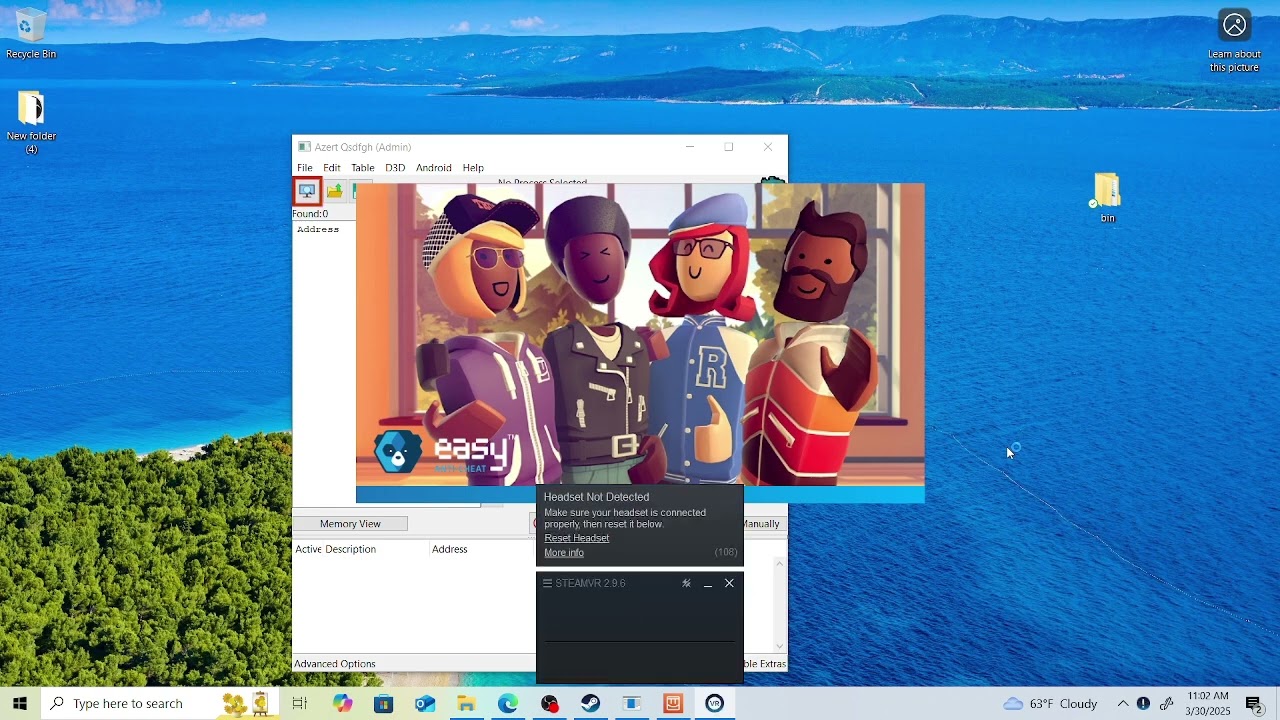Open the Edit menu
1280x720 pixels.
point(332,168)
